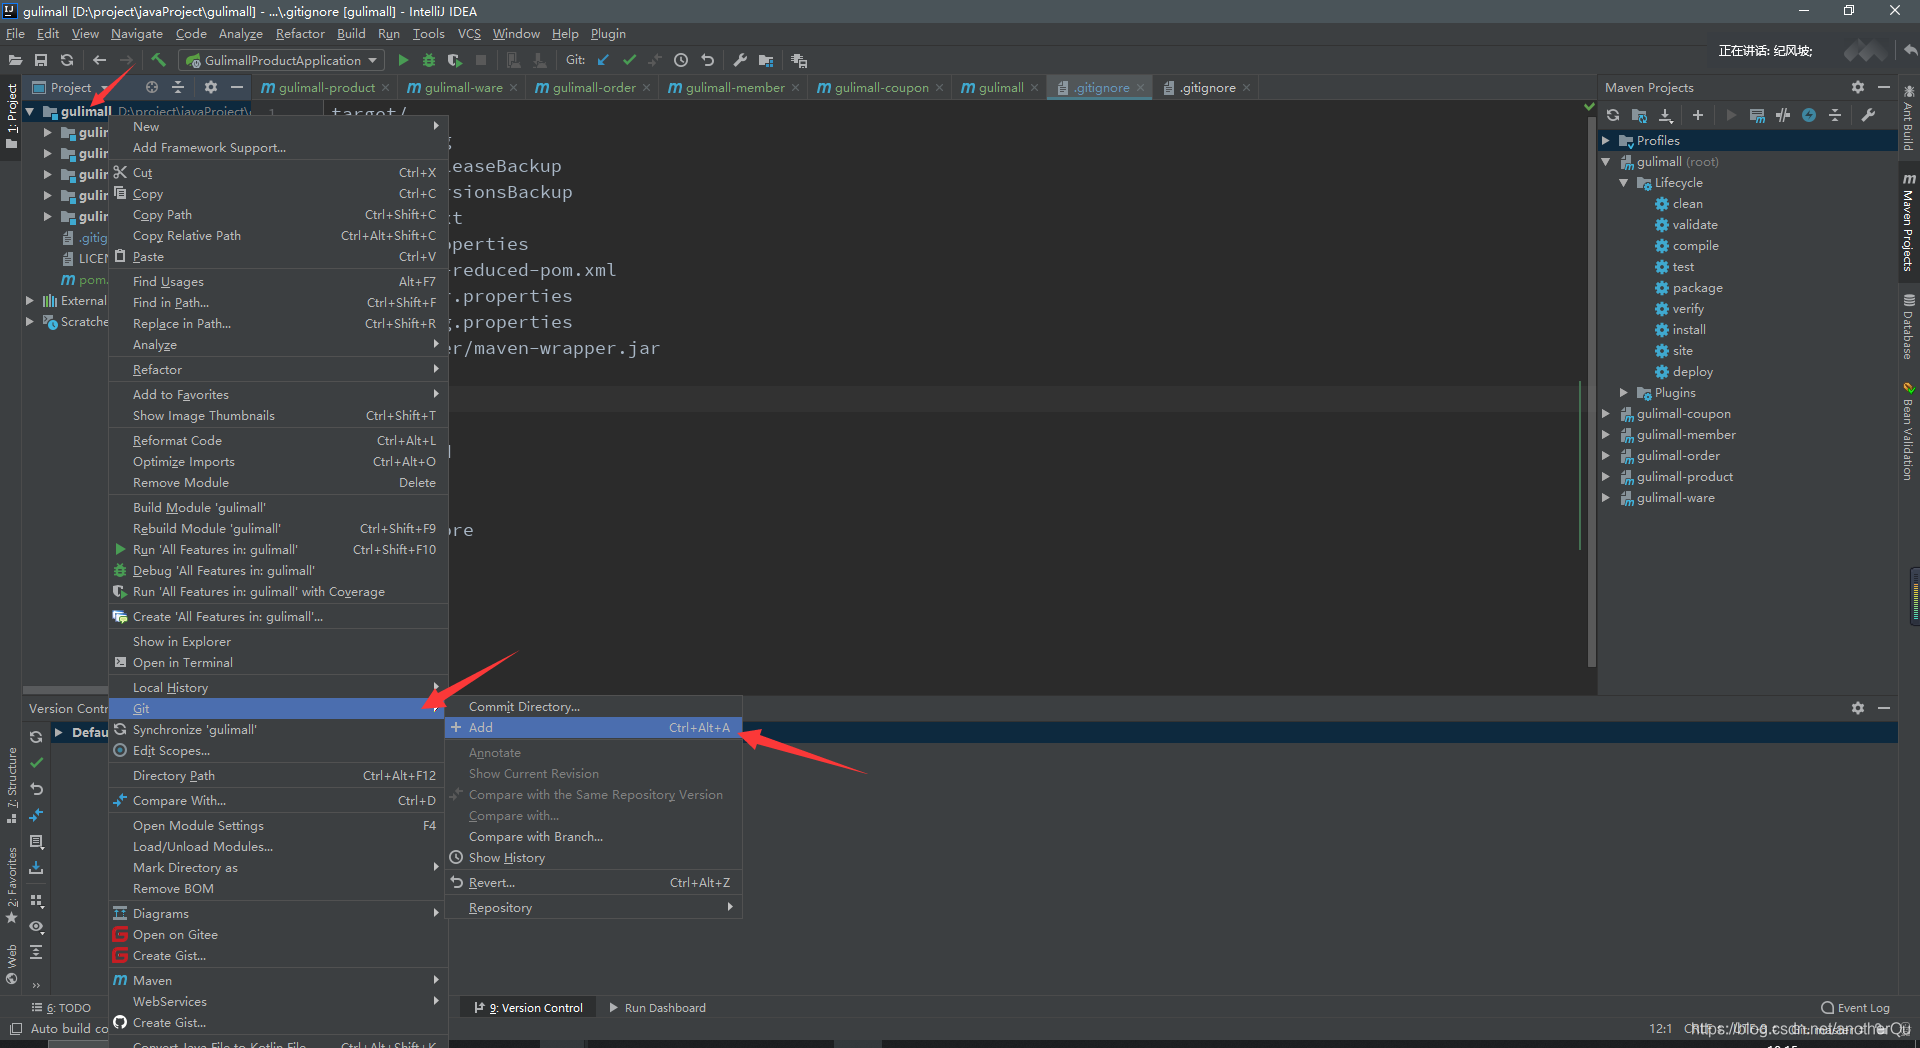Add Maven project with plus icon
This screenshot has height=1048, width=1920.
click(1697, 115)
